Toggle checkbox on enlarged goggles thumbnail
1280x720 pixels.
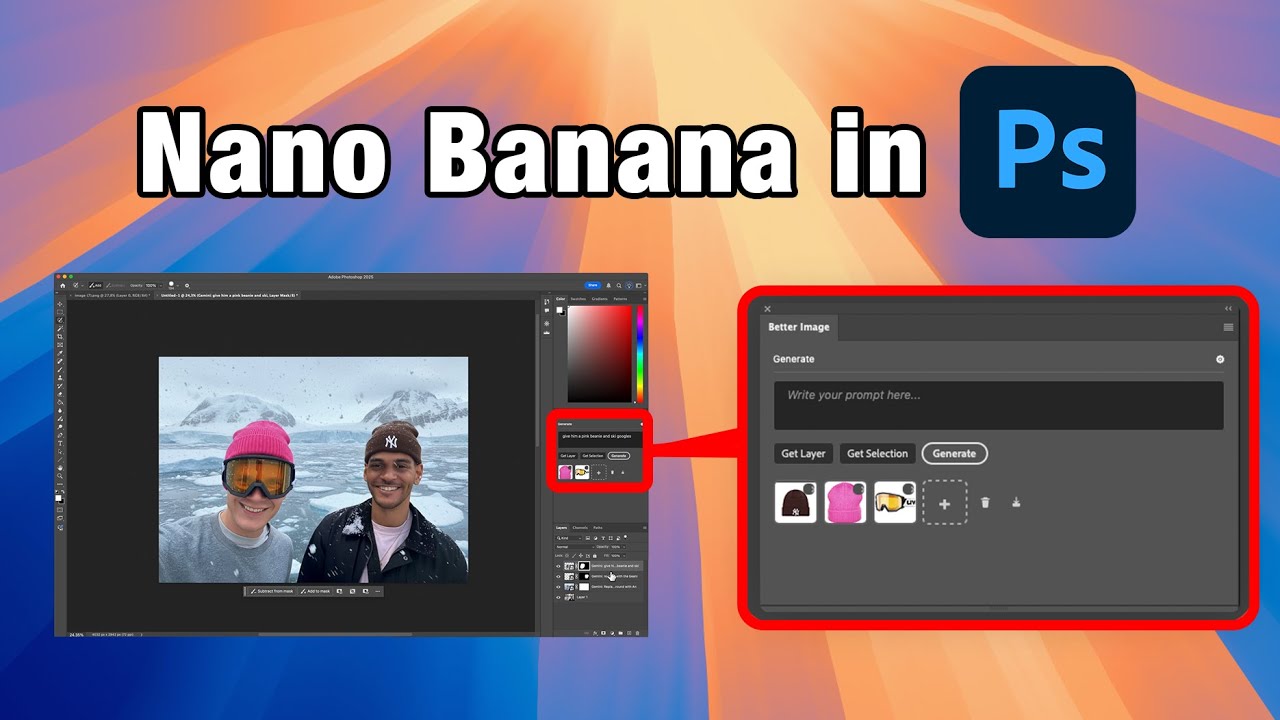(909, 489)
